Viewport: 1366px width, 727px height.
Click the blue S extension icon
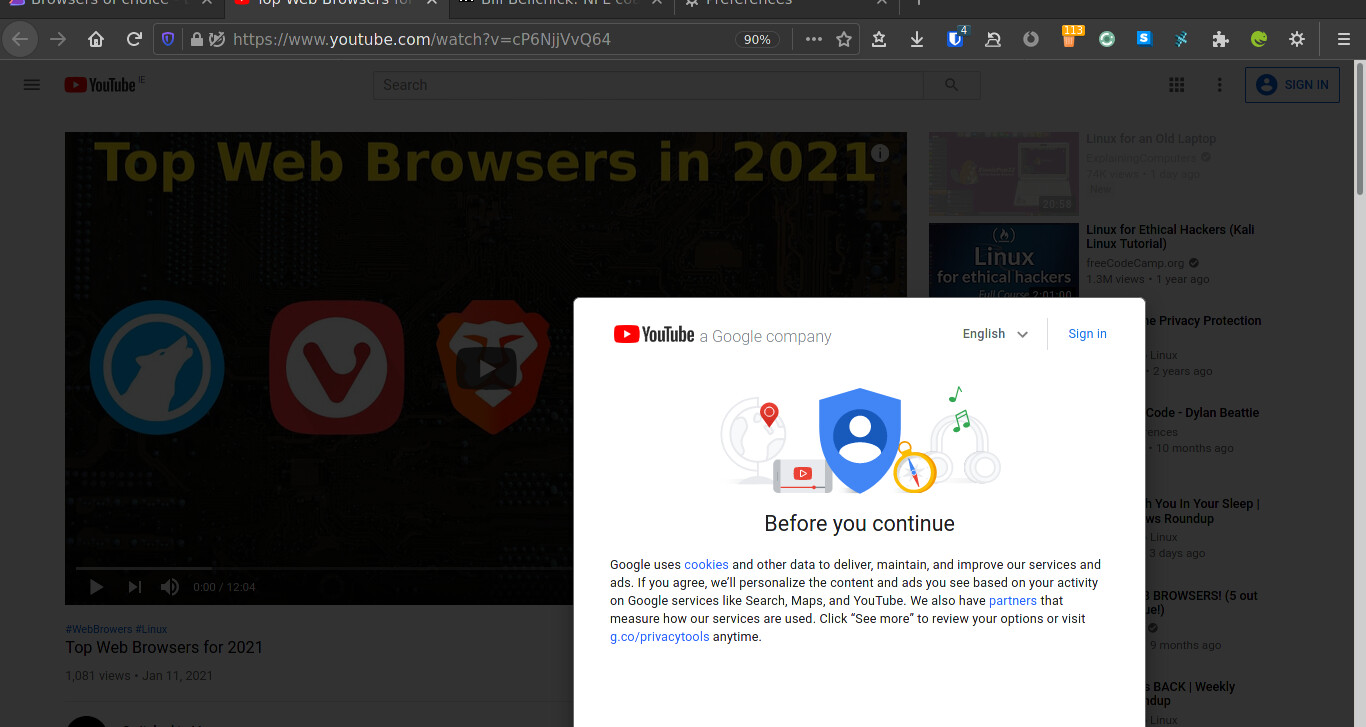click(x=1145, y=40)
